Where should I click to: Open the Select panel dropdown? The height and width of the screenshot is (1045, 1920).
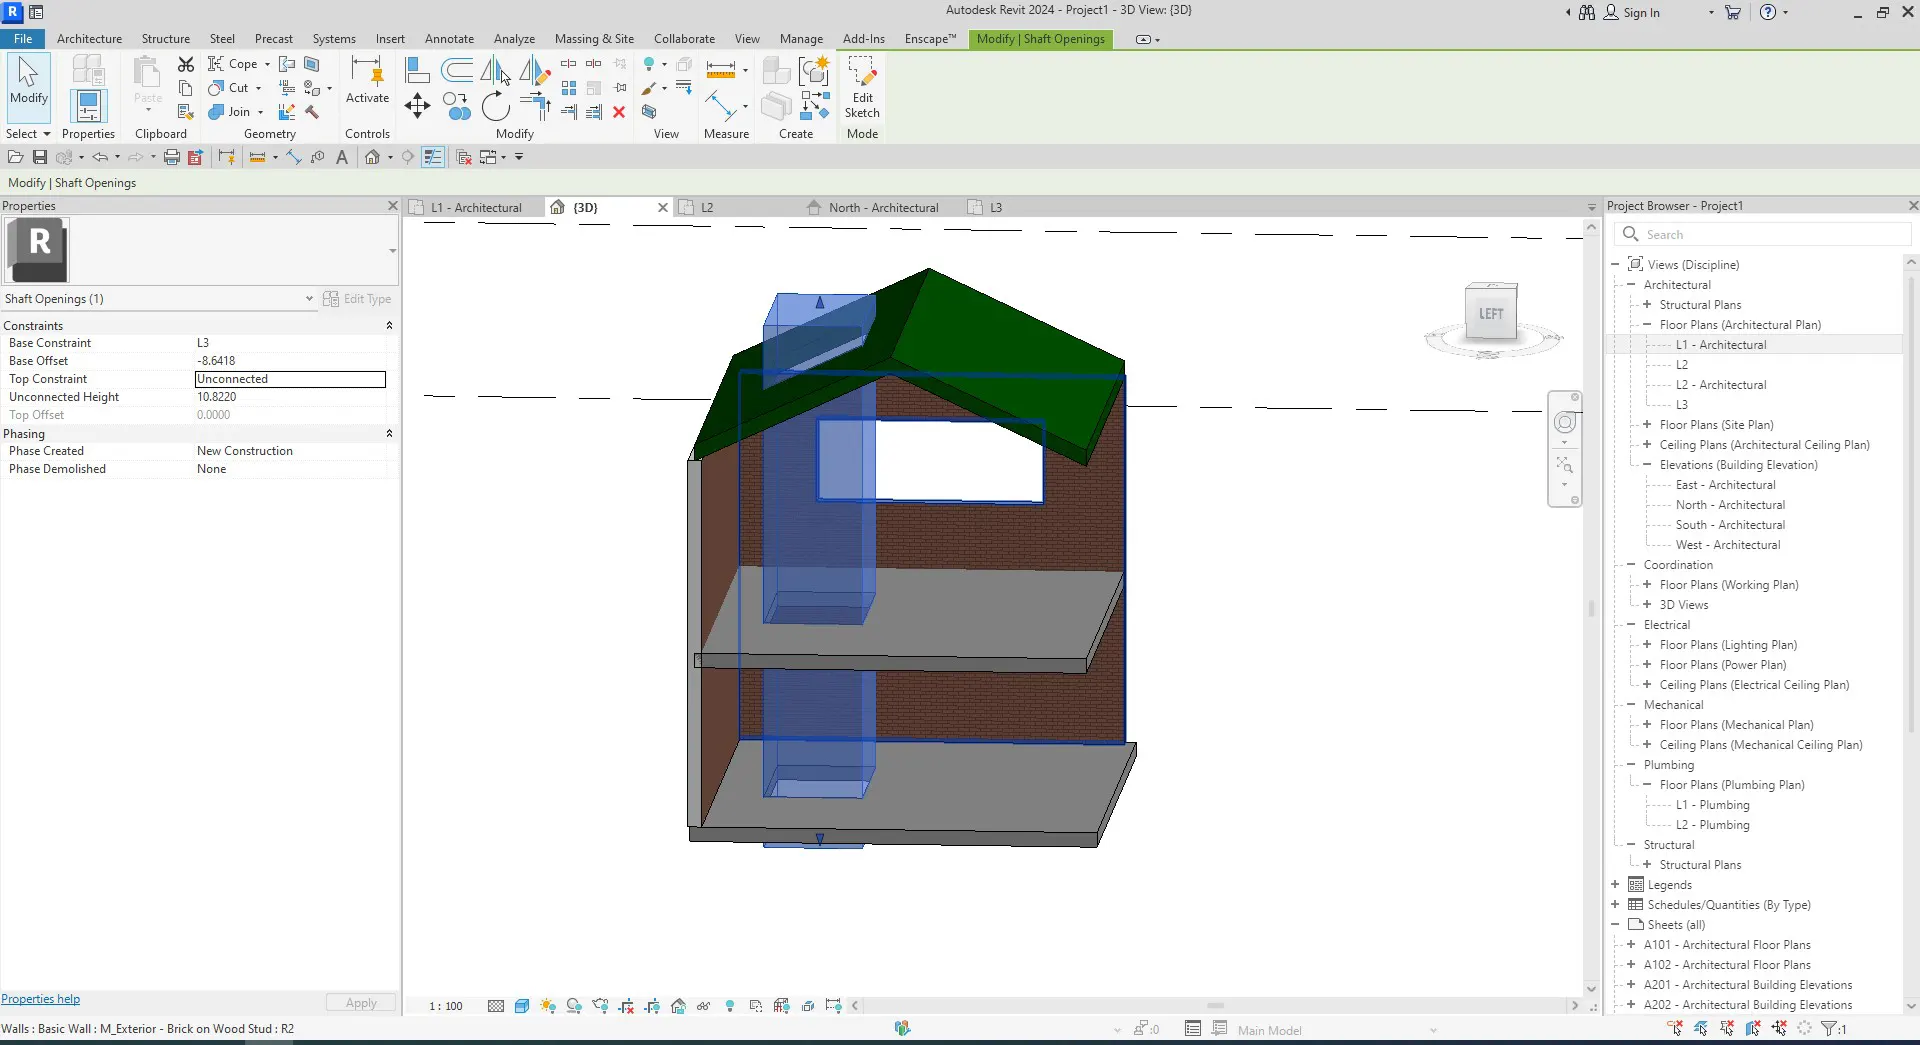27,134
